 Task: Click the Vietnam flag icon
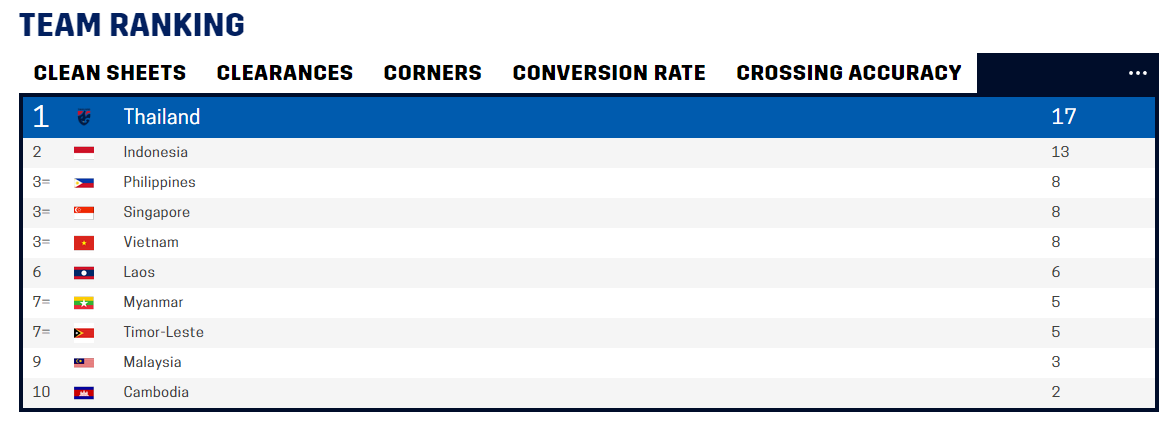click(84, 243)
